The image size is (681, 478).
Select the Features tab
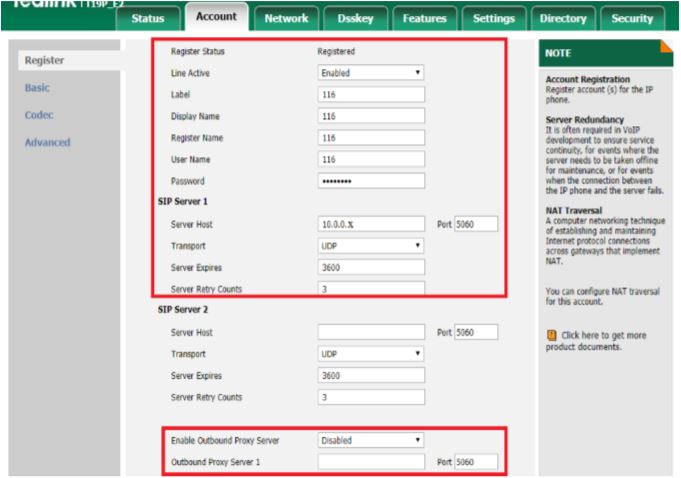423,19
